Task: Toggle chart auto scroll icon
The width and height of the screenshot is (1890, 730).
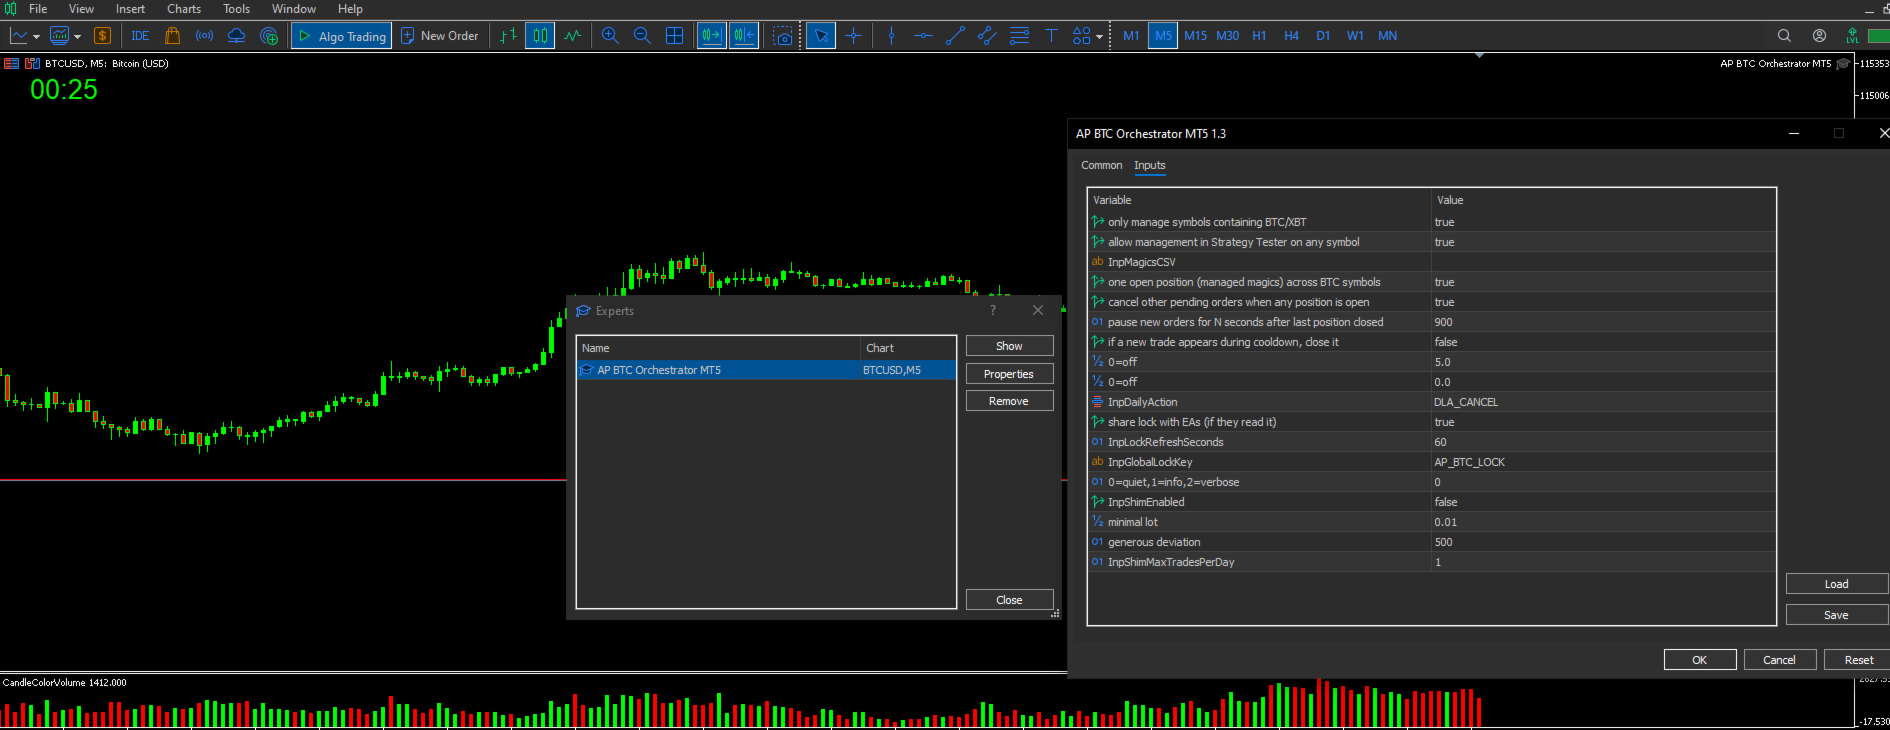Action: point(711,36)
